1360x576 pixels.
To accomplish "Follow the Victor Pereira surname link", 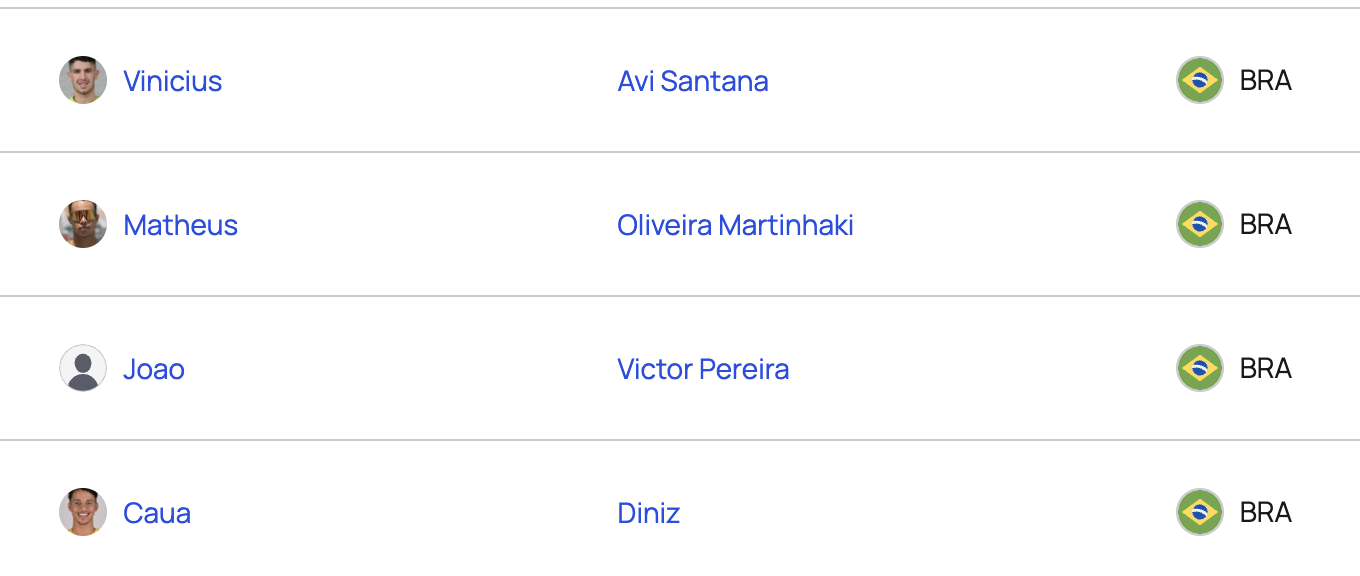I will coord(703,369).
